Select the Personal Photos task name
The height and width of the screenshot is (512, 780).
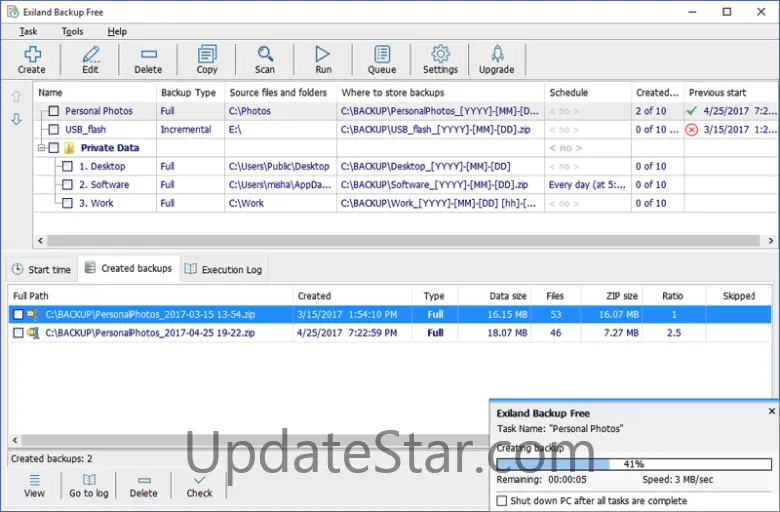(98, 111)
